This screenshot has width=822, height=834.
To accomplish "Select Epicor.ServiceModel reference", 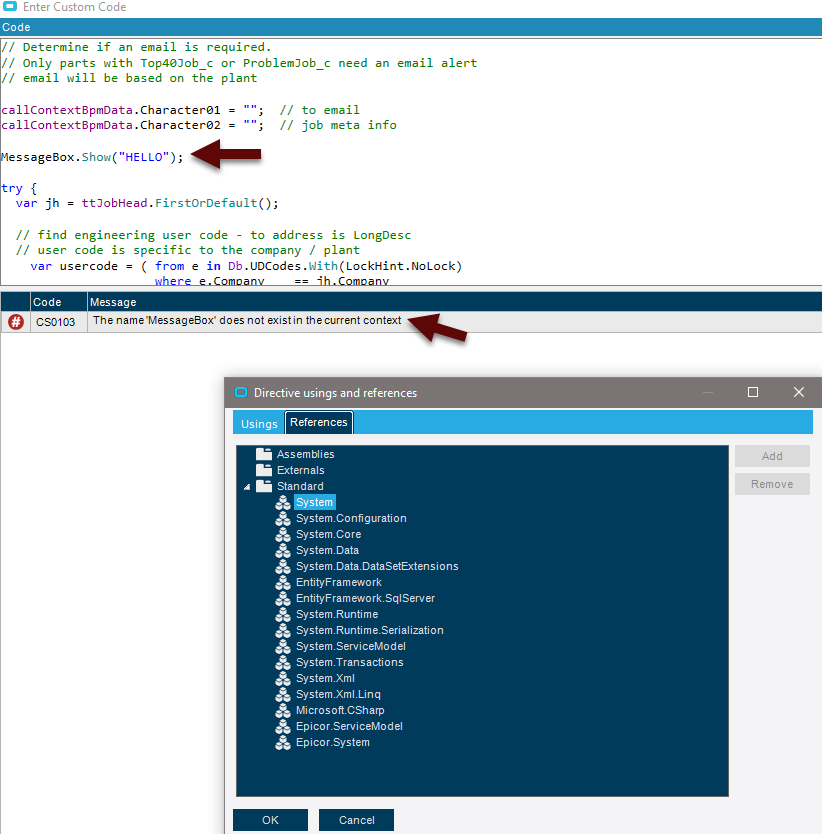I will (x=349, y=726).
